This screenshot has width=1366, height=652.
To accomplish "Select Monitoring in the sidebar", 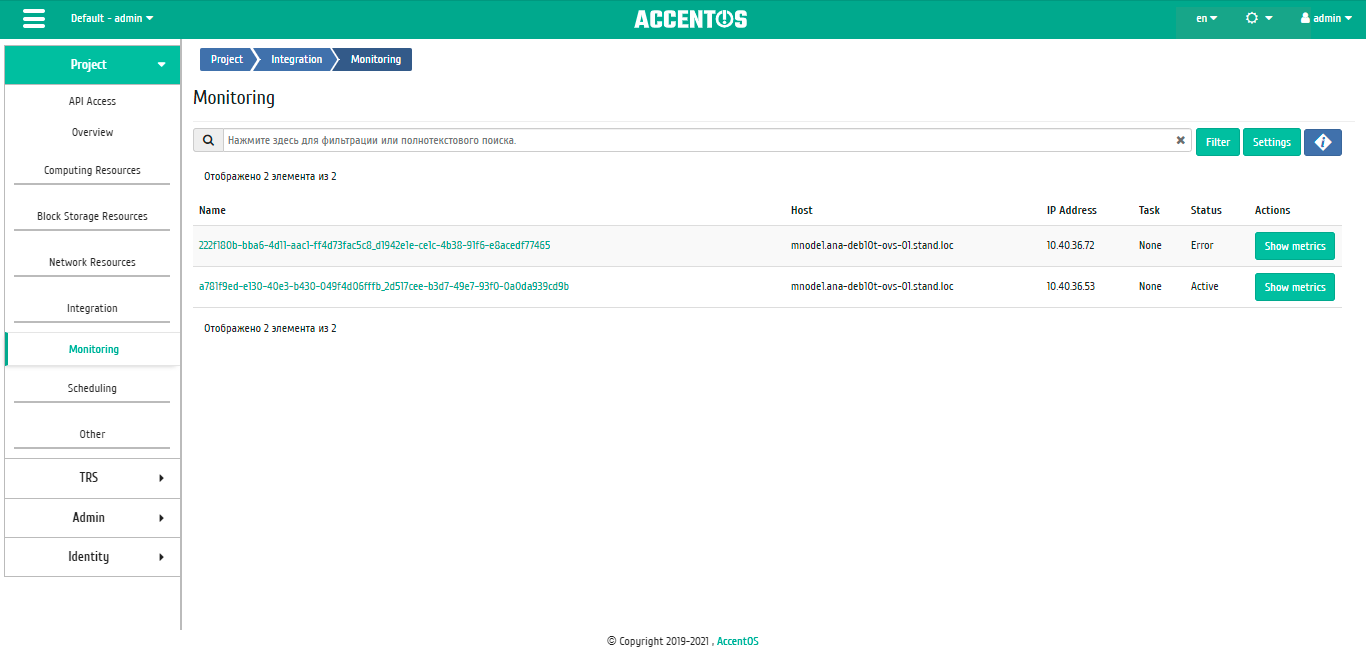I will (93, 349).
